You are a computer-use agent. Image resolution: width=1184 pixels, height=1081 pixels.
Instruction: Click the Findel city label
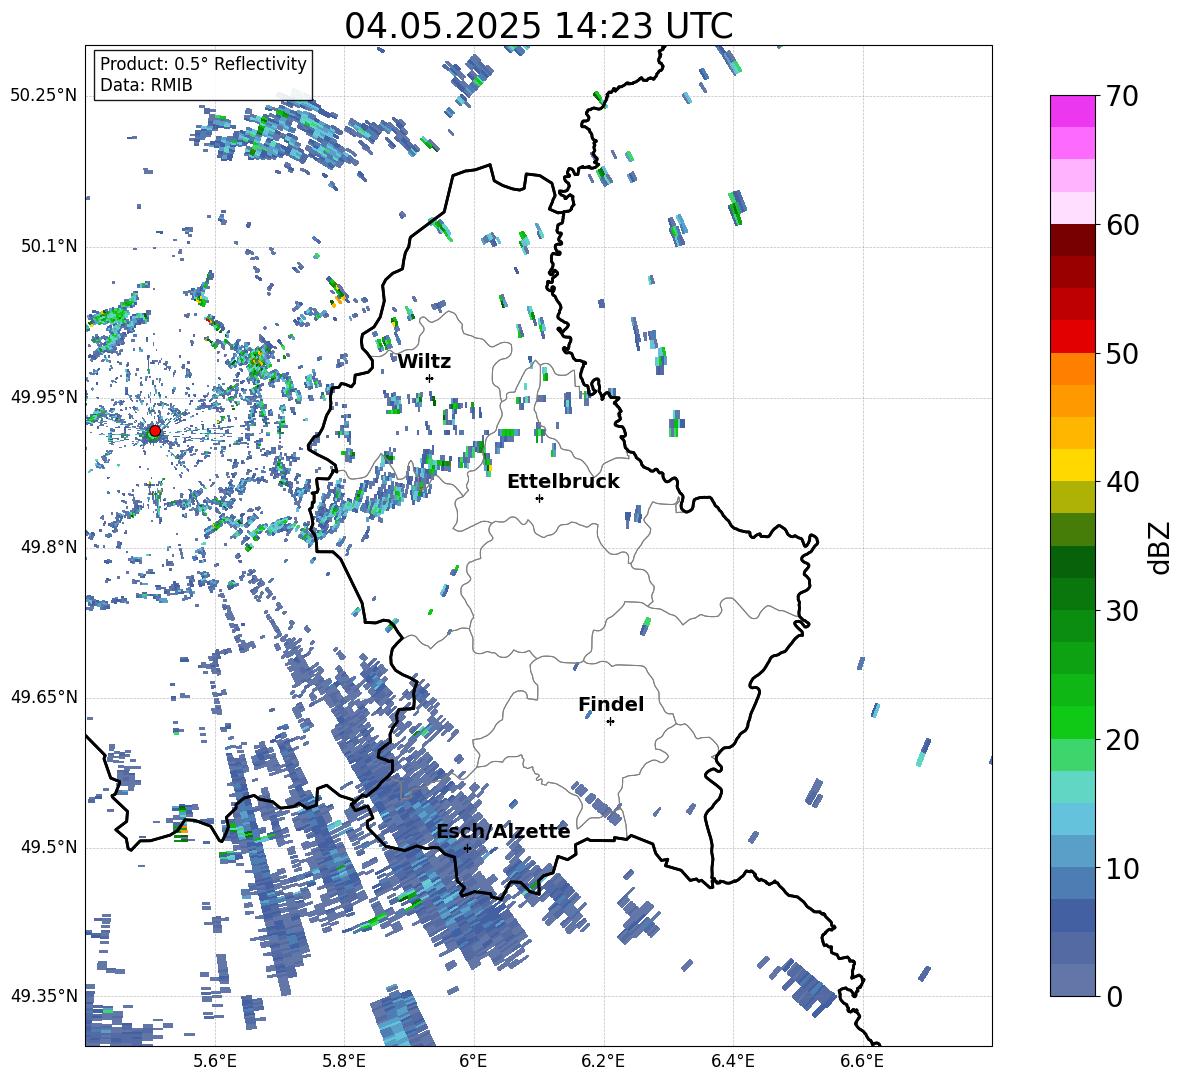pyautogui.click(x=611, y=704)
